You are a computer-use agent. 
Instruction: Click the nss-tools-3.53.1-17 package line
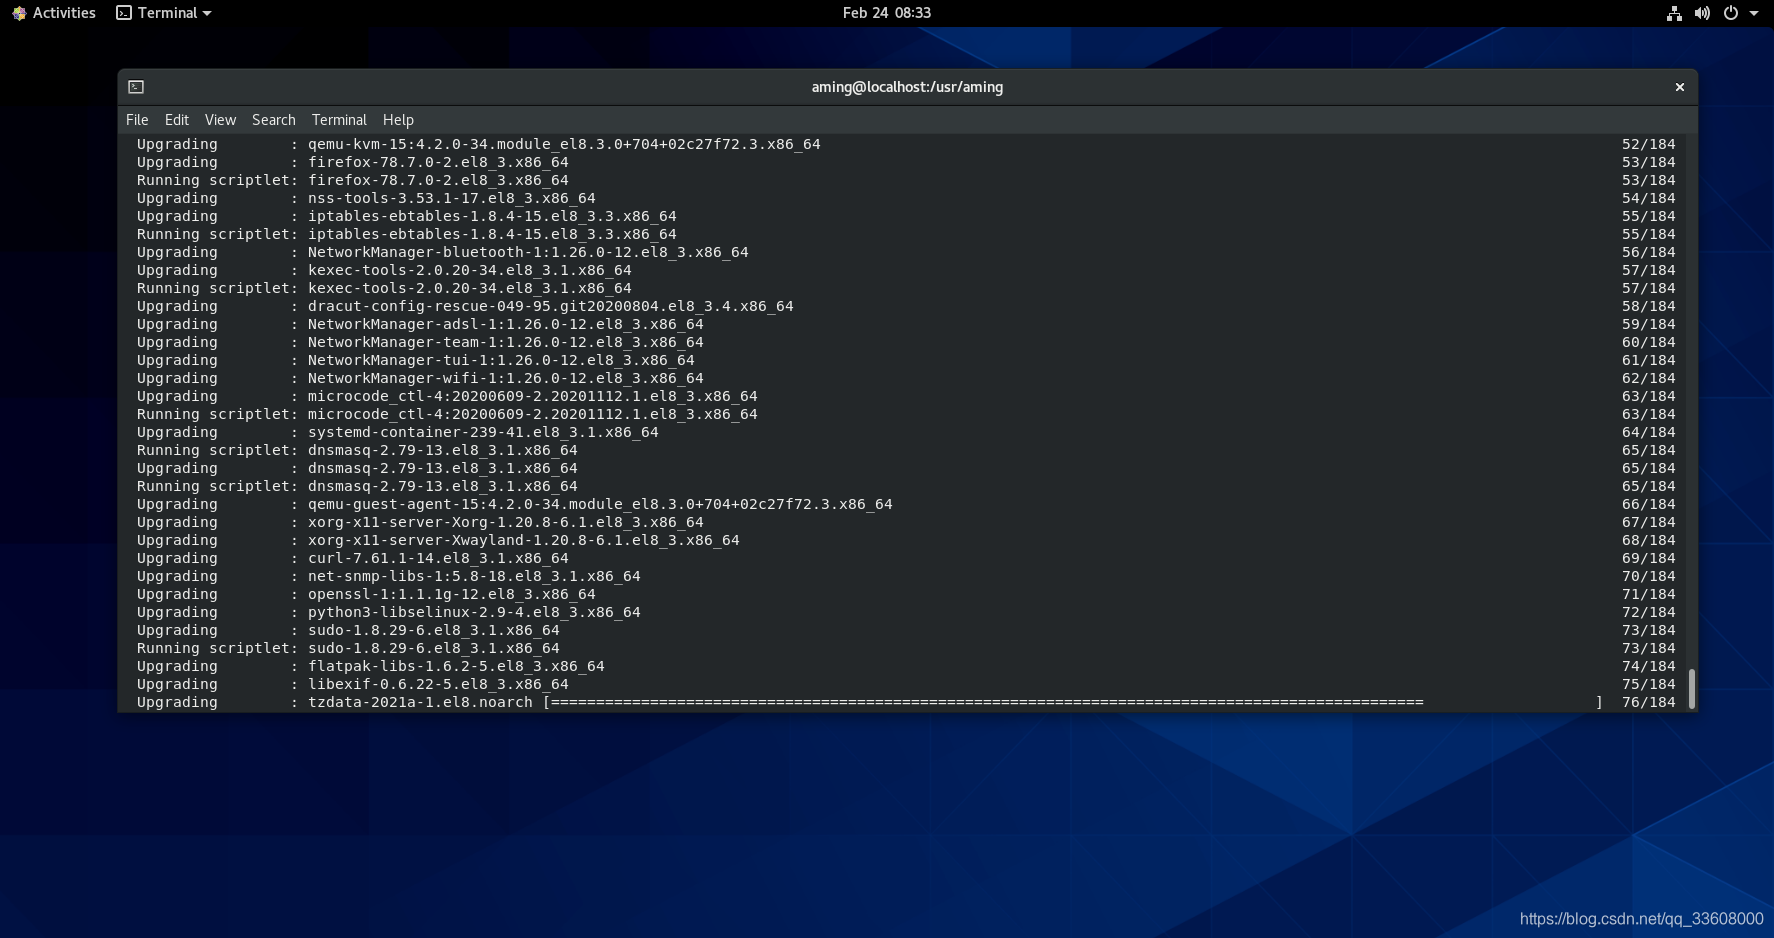coord(906,199)
